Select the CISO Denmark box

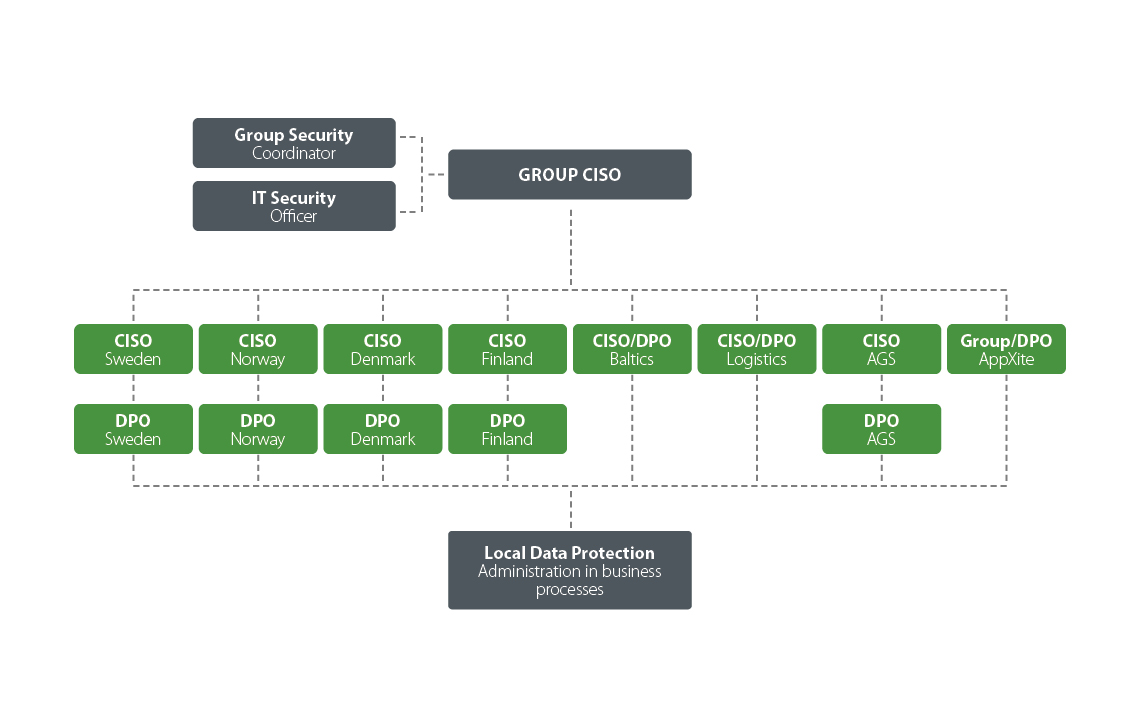click(382, 349)
